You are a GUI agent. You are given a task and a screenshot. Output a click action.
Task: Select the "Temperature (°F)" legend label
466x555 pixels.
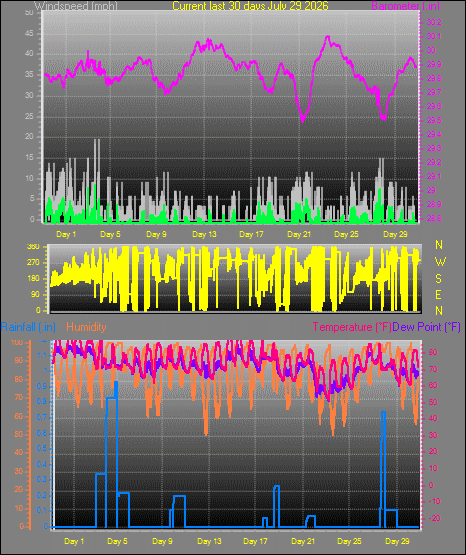tap(352, 327)
